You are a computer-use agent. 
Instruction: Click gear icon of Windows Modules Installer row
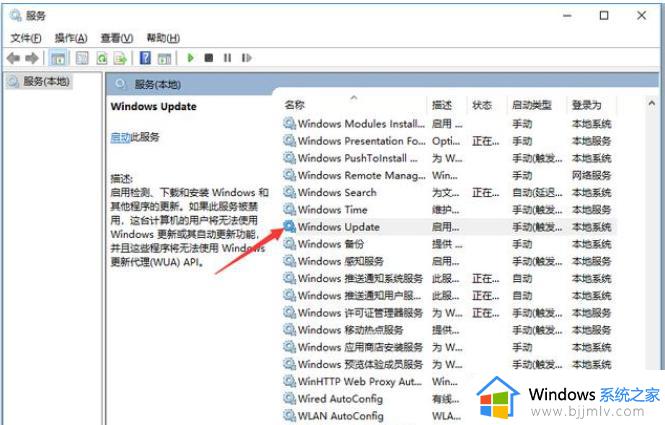pyautogui.click(x=290, y=123)
